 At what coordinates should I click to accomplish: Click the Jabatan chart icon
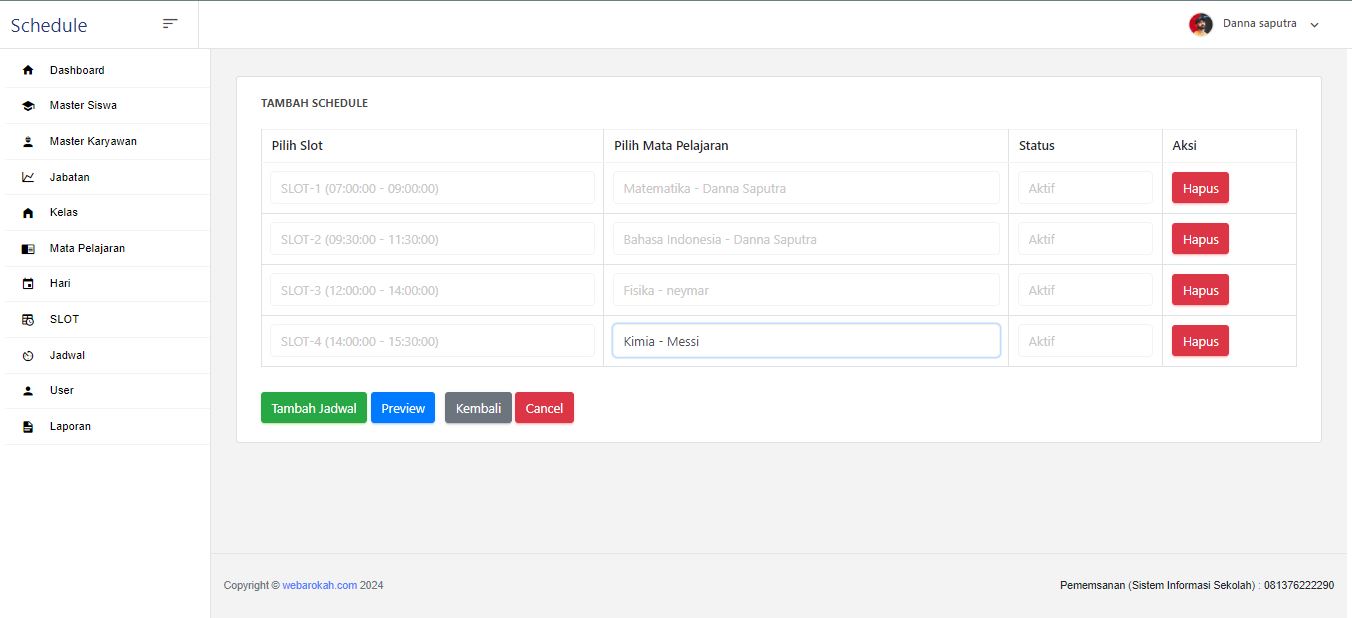point(28,177)
